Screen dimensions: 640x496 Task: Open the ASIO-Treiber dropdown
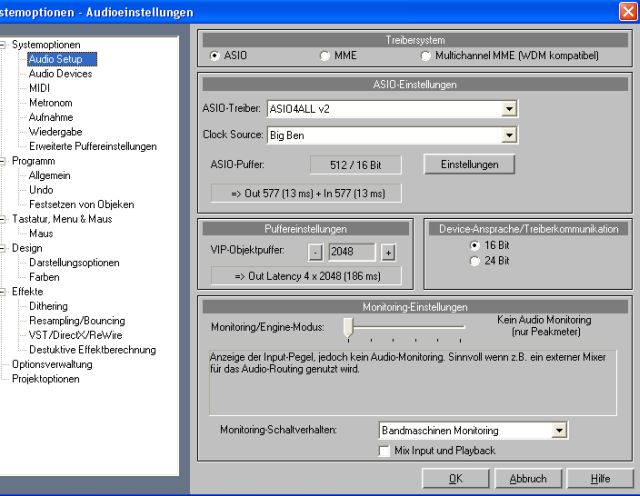(x=509, y=109)
